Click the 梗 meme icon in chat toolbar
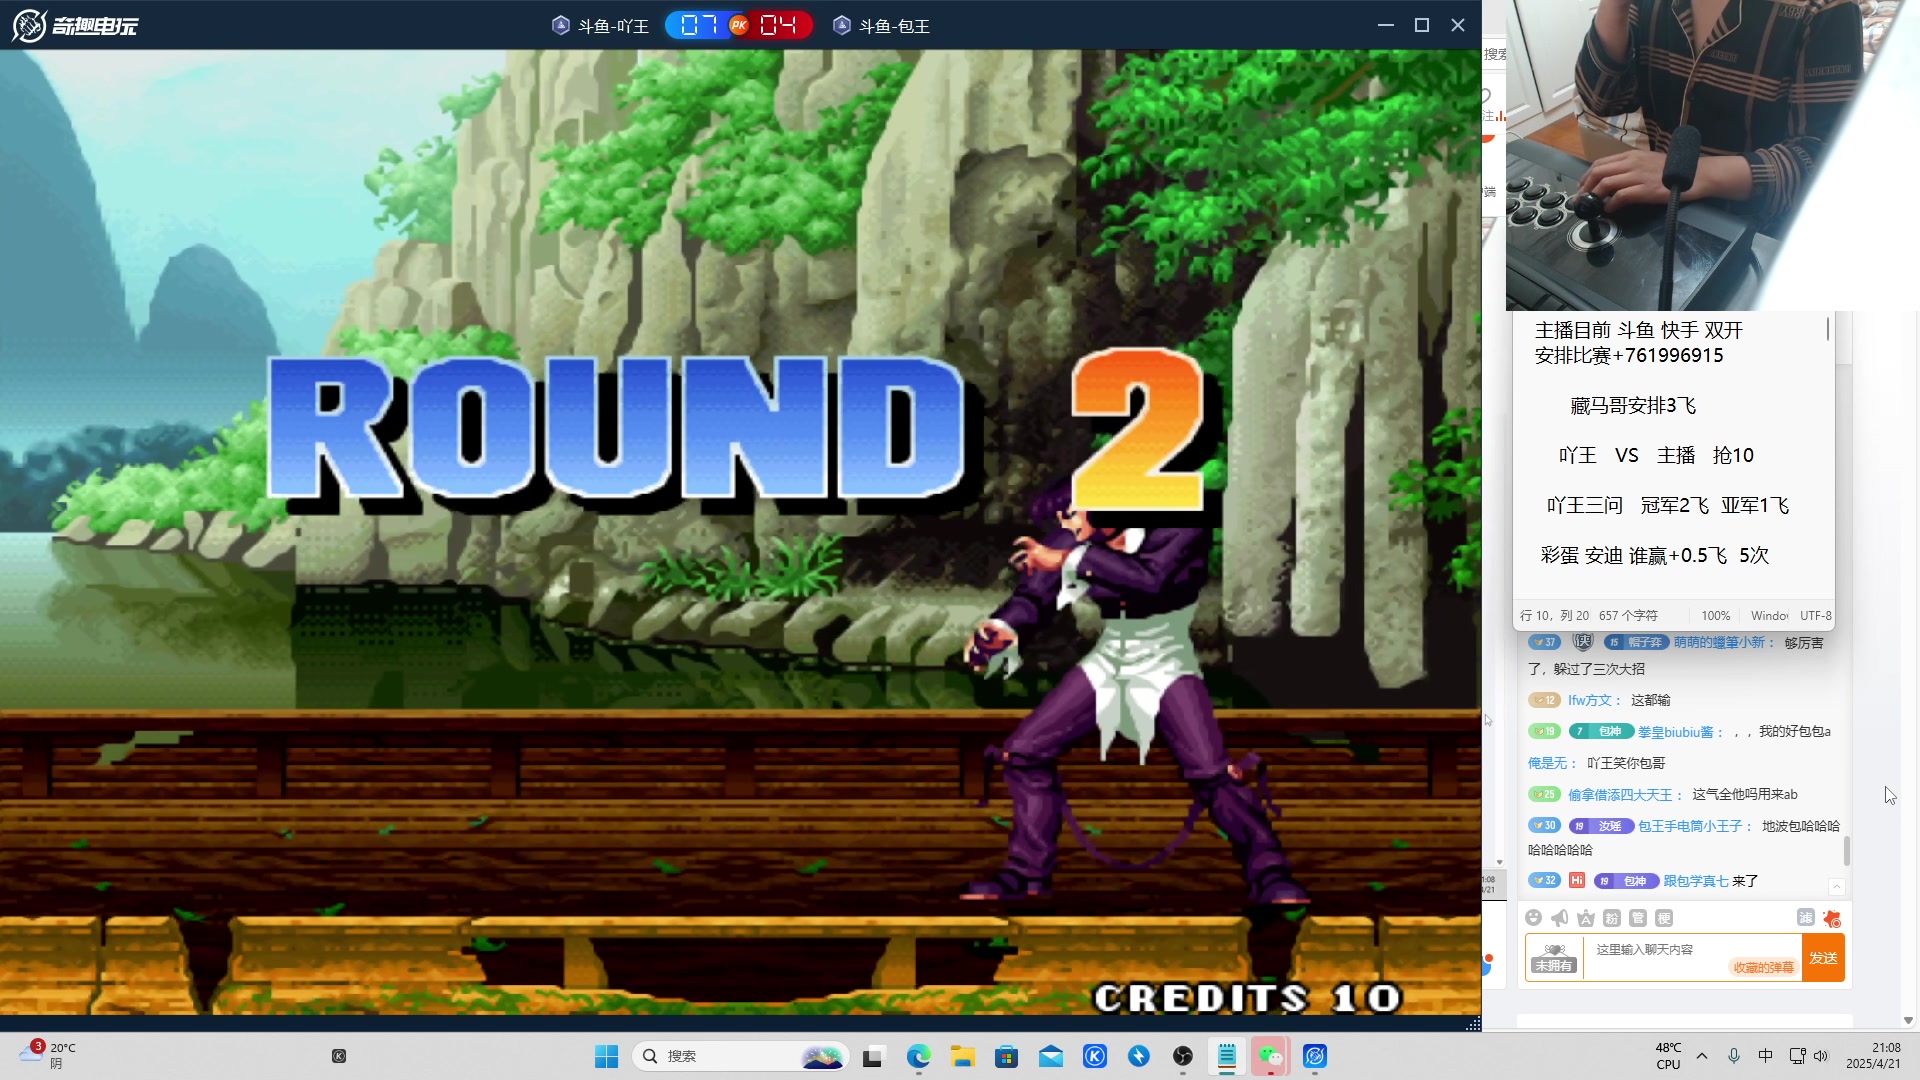Viewport: 1920px width, 1080px height. [1663, 918]
